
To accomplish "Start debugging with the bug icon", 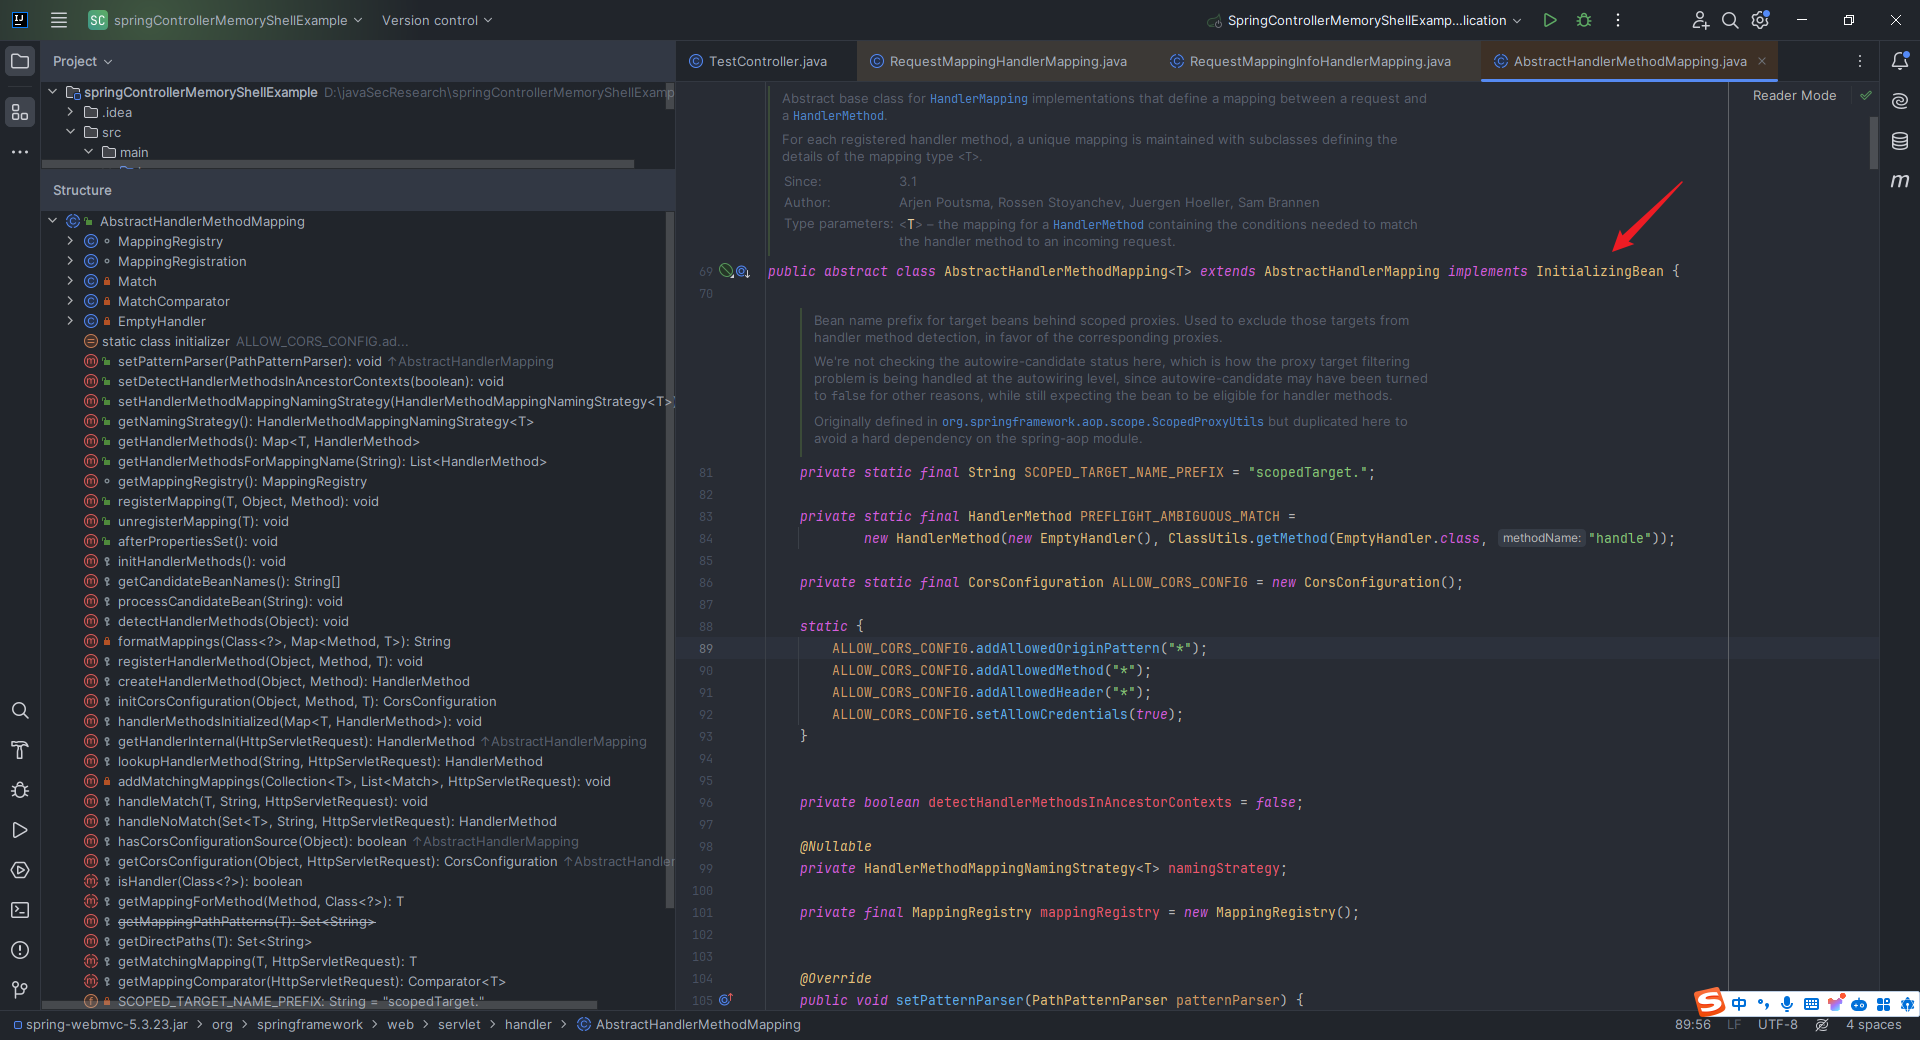I will [x=1584, y=20].
